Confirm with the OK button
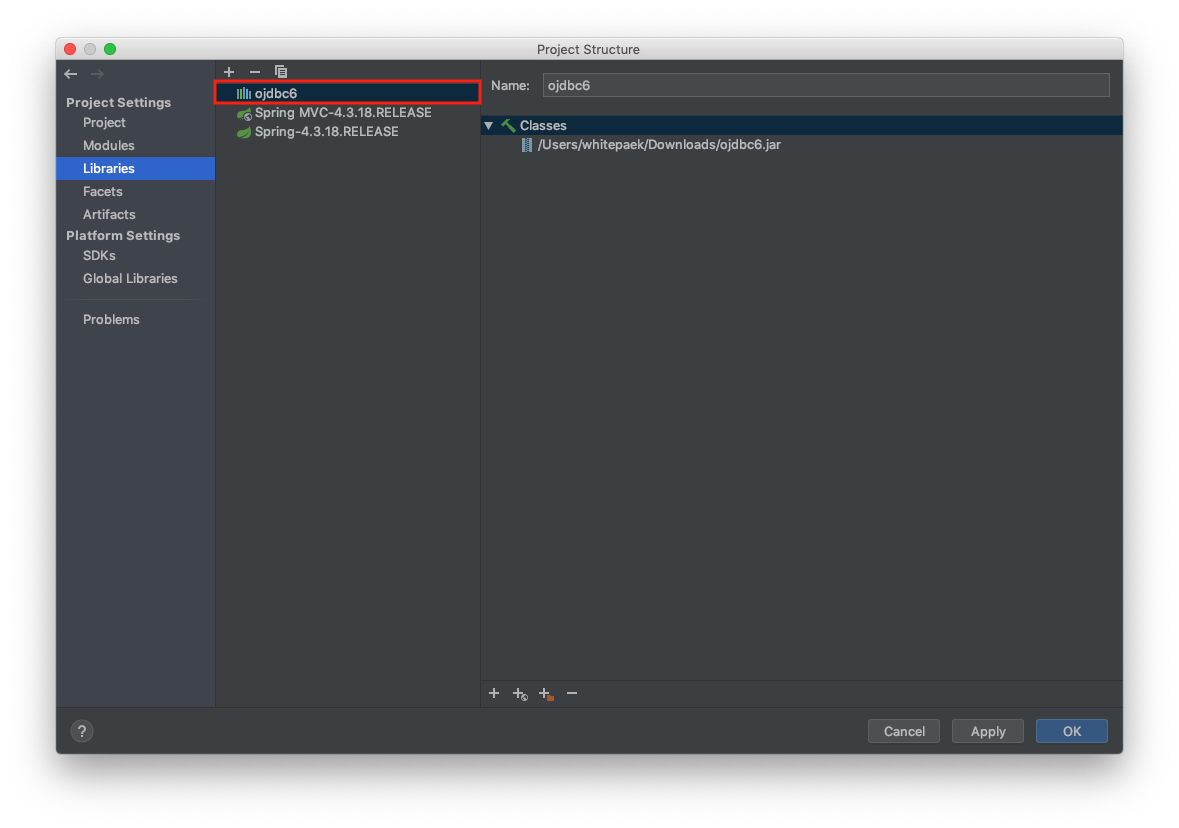This screenshot has height=828, width=1179. 1071,731
